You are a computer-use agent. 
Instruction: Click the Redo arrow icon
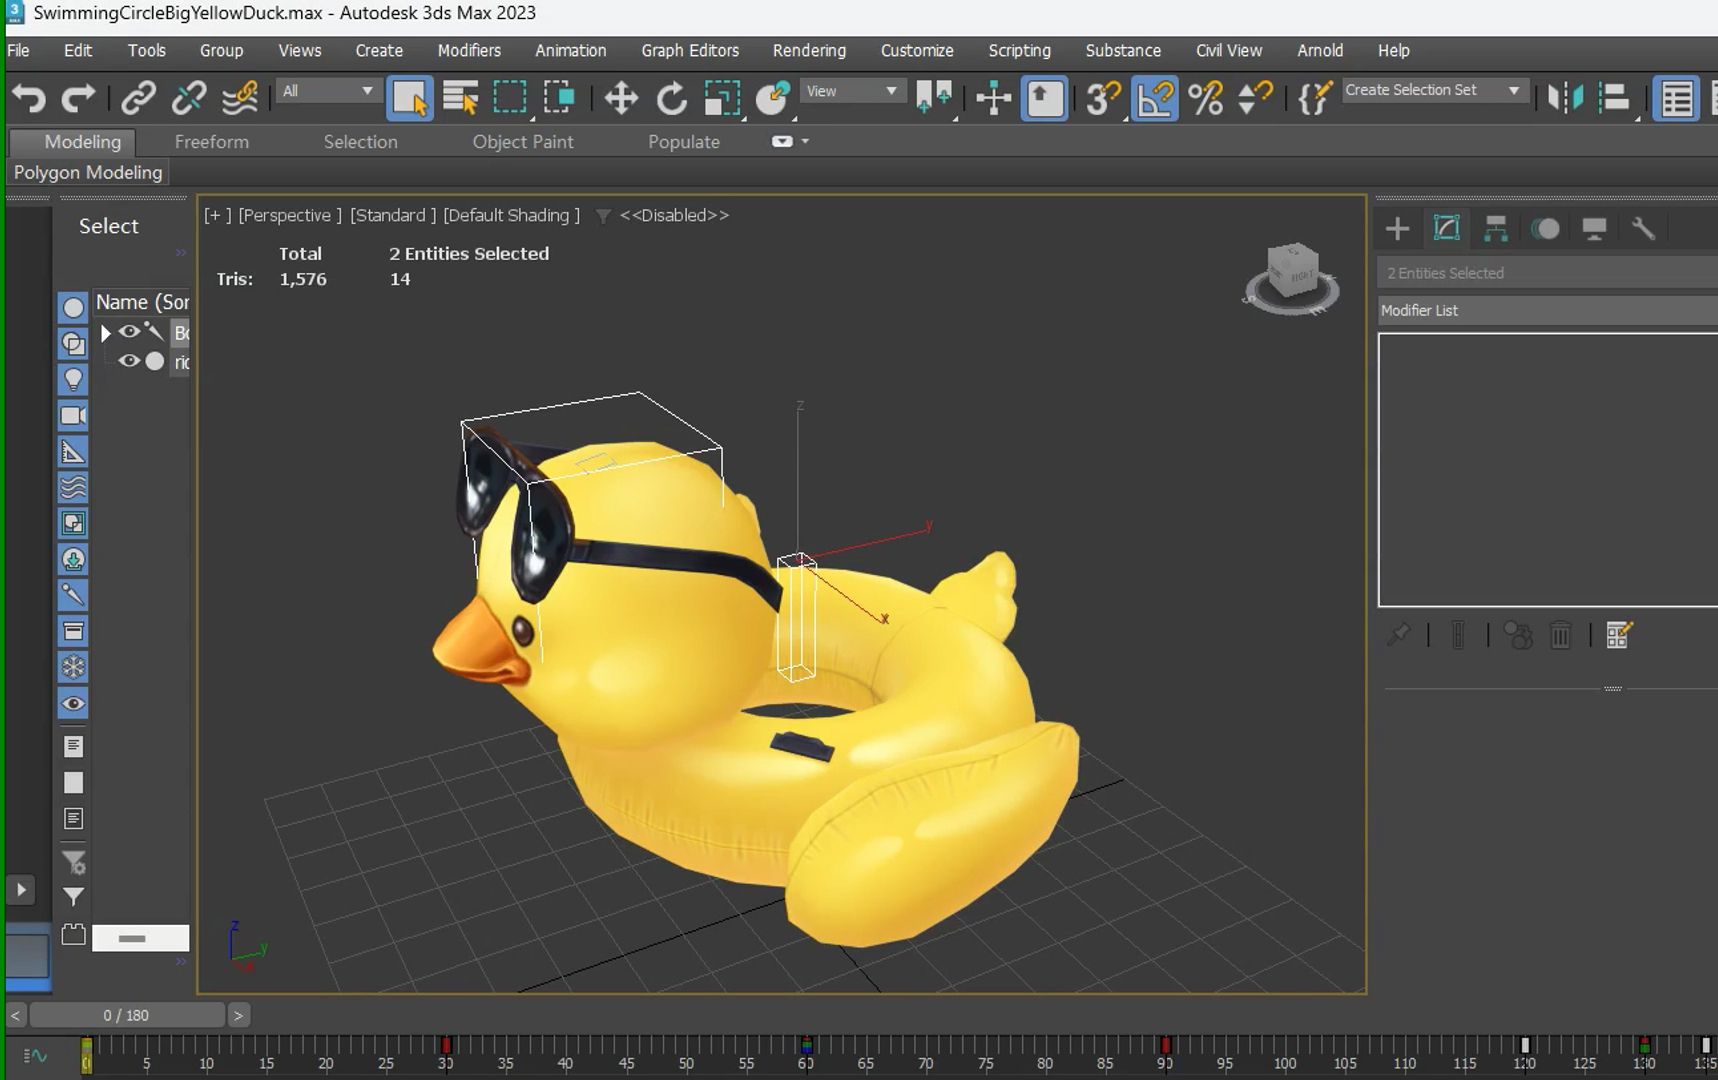[78, 98]
